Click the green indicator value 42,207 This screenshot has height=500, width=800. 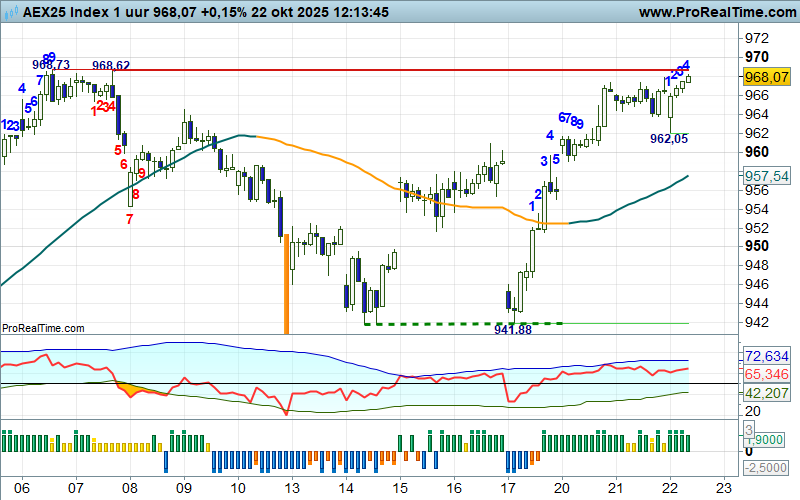pyautogui.click(x=766, y=393)
